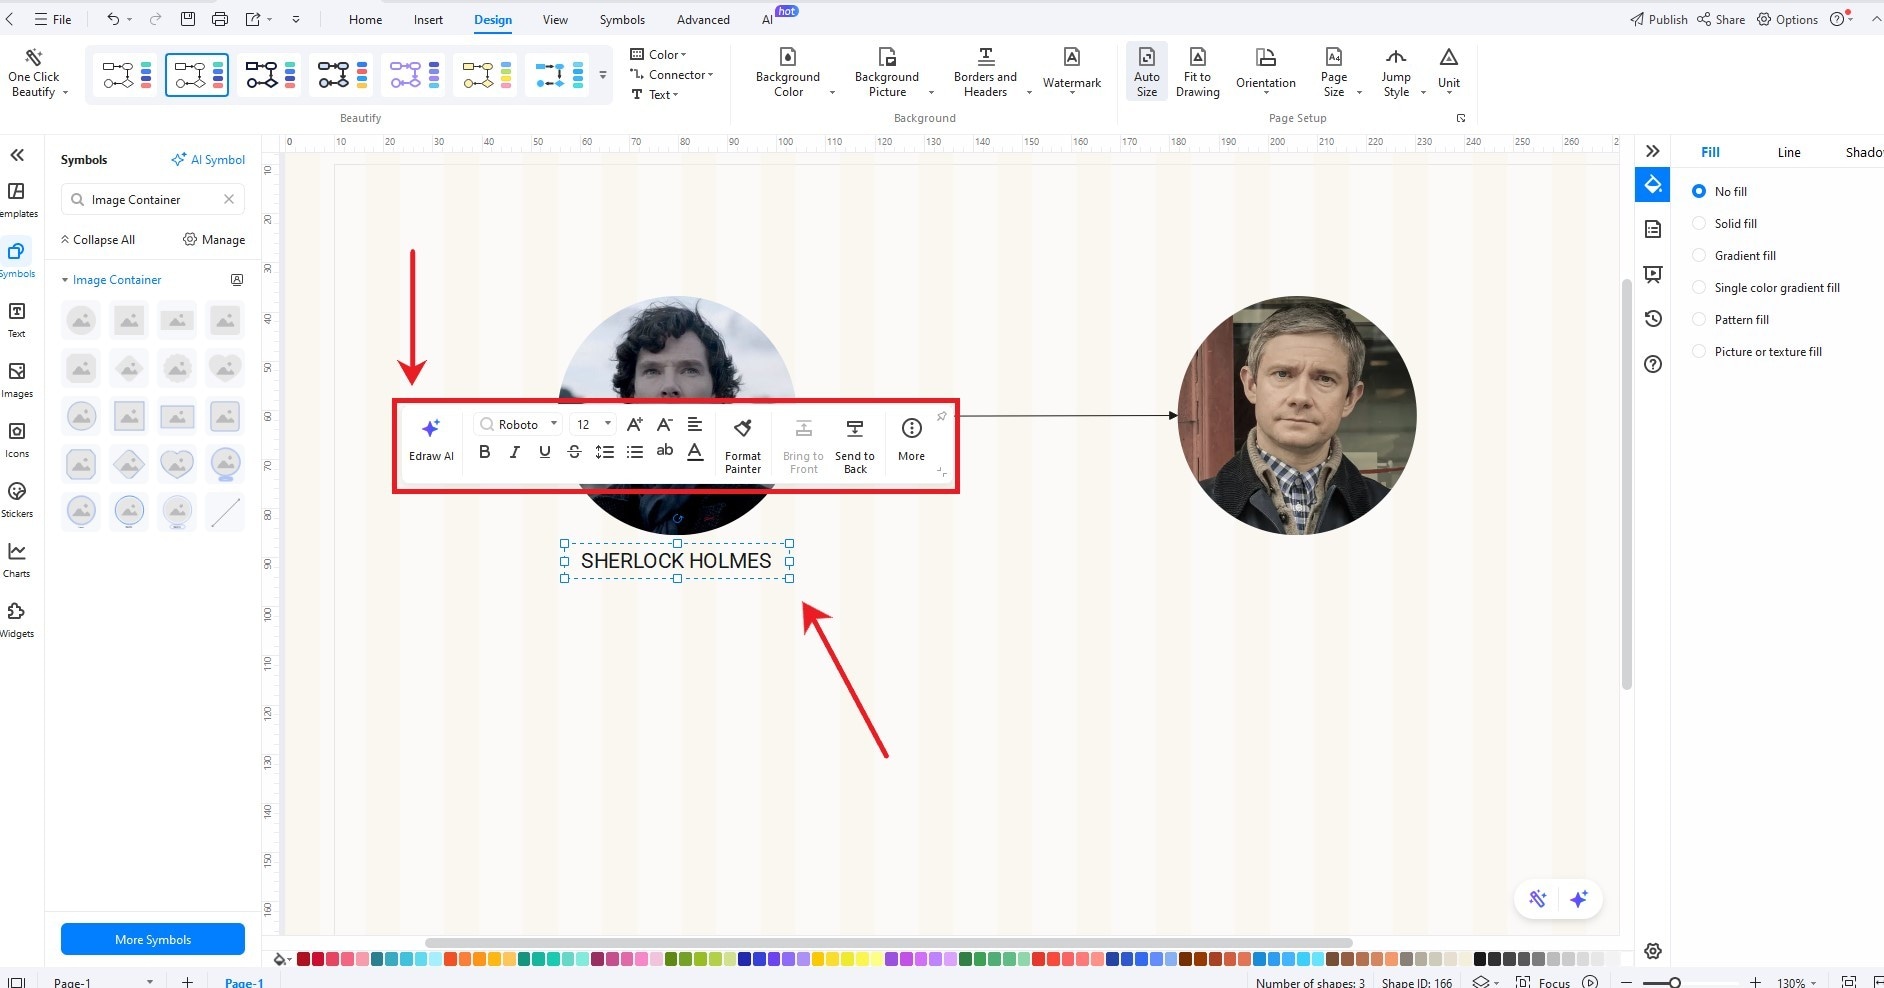The image size is (1884, 988).
Task: Open the Widgets sidebar panel
Action: coord(17,619)
